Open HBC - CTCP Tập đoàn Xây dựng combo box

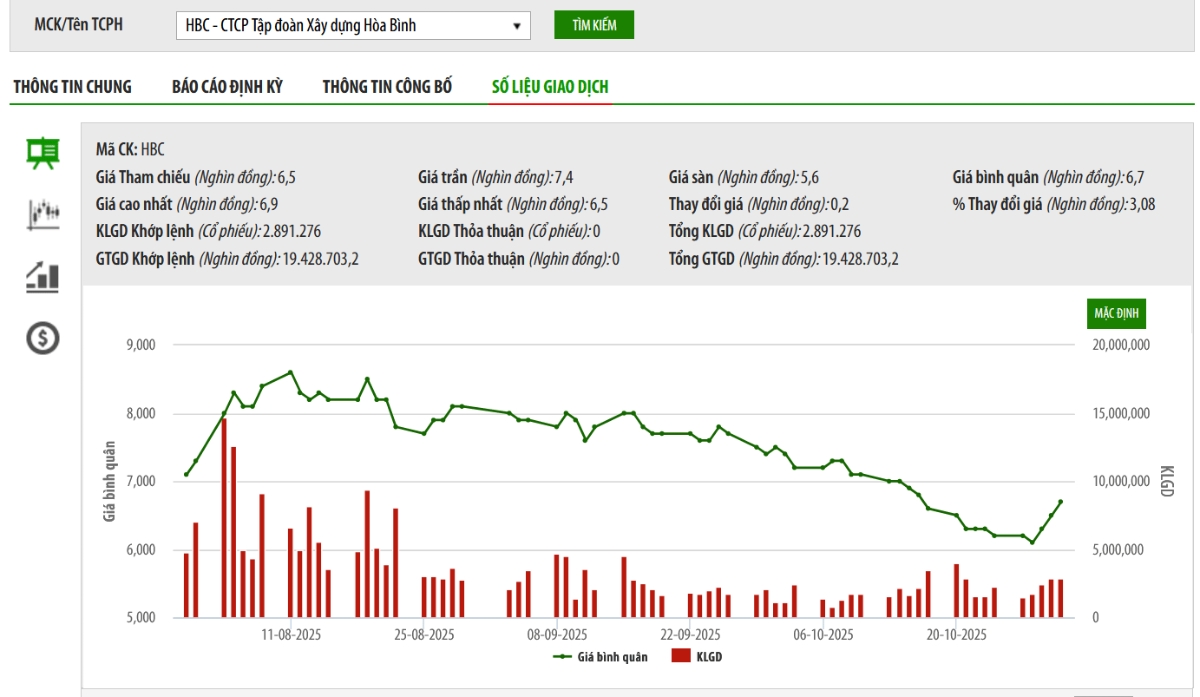coord(340,26)
